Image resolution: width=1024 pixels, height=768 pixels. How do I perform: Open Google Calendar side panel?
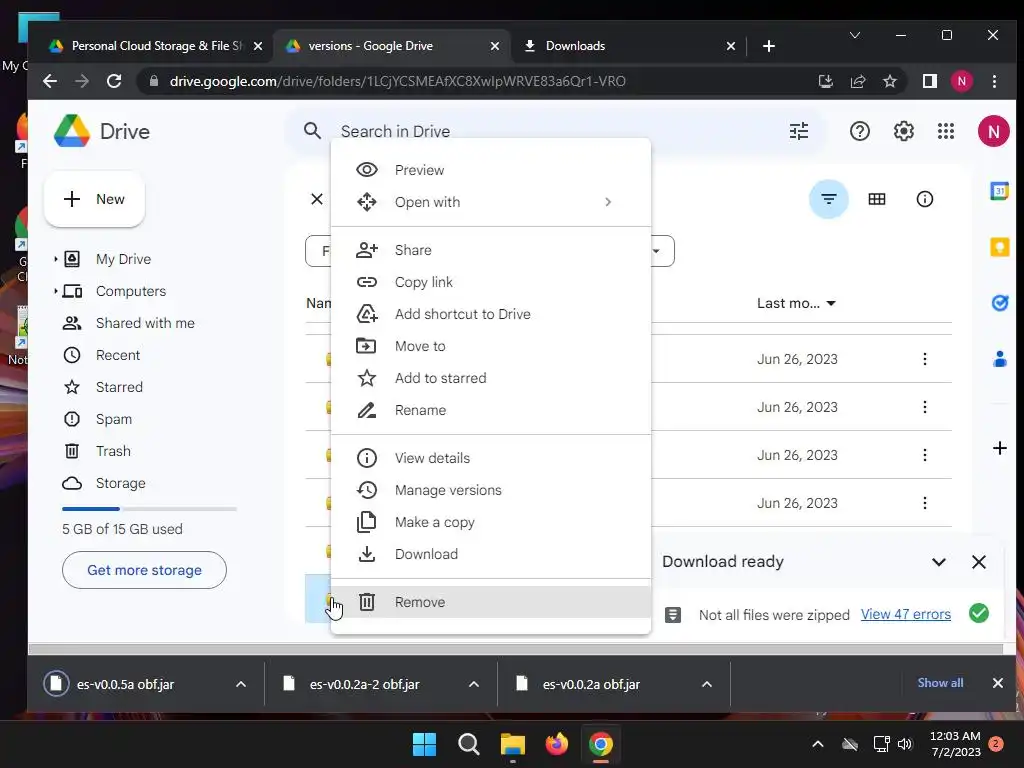[x=999, y=191]
